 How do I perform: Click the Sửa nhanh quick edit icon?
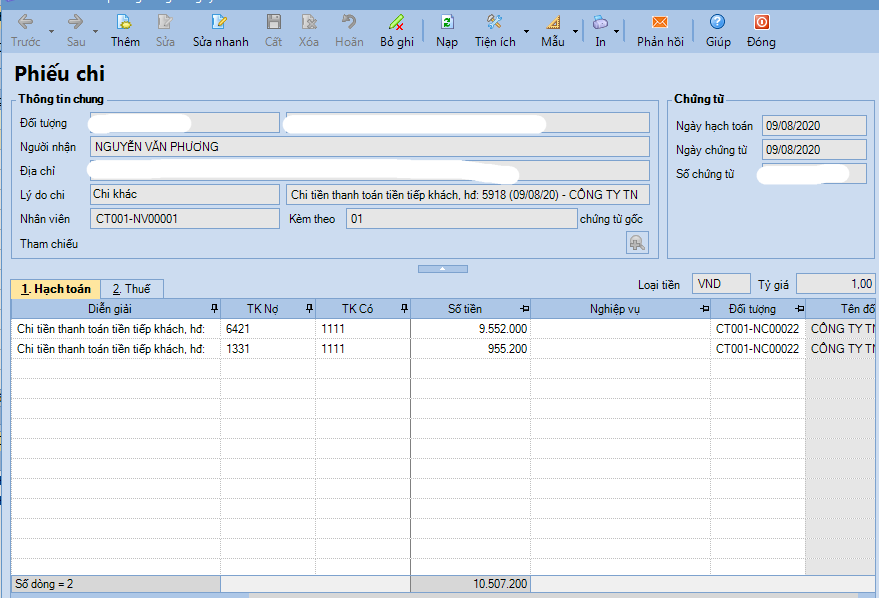[220, 22]
